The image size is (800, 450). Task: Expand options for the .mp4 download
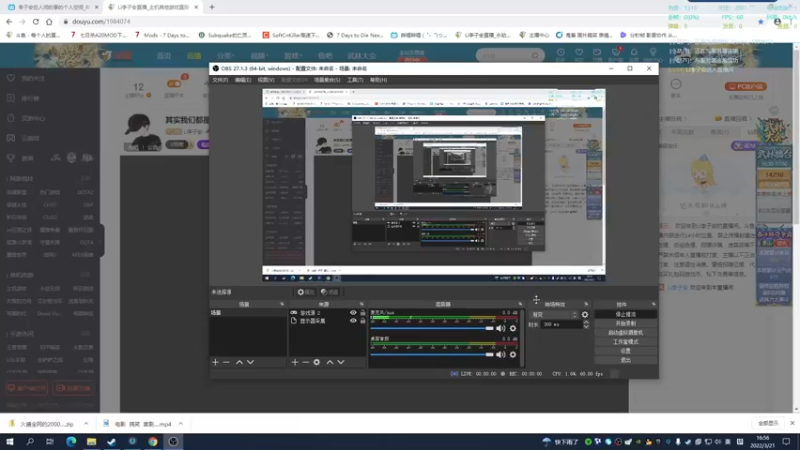click(181, 424)
